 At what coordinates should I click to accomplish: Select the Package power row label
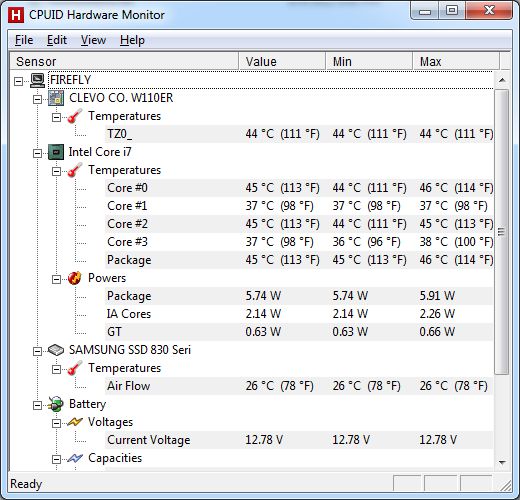coord(129,296)
